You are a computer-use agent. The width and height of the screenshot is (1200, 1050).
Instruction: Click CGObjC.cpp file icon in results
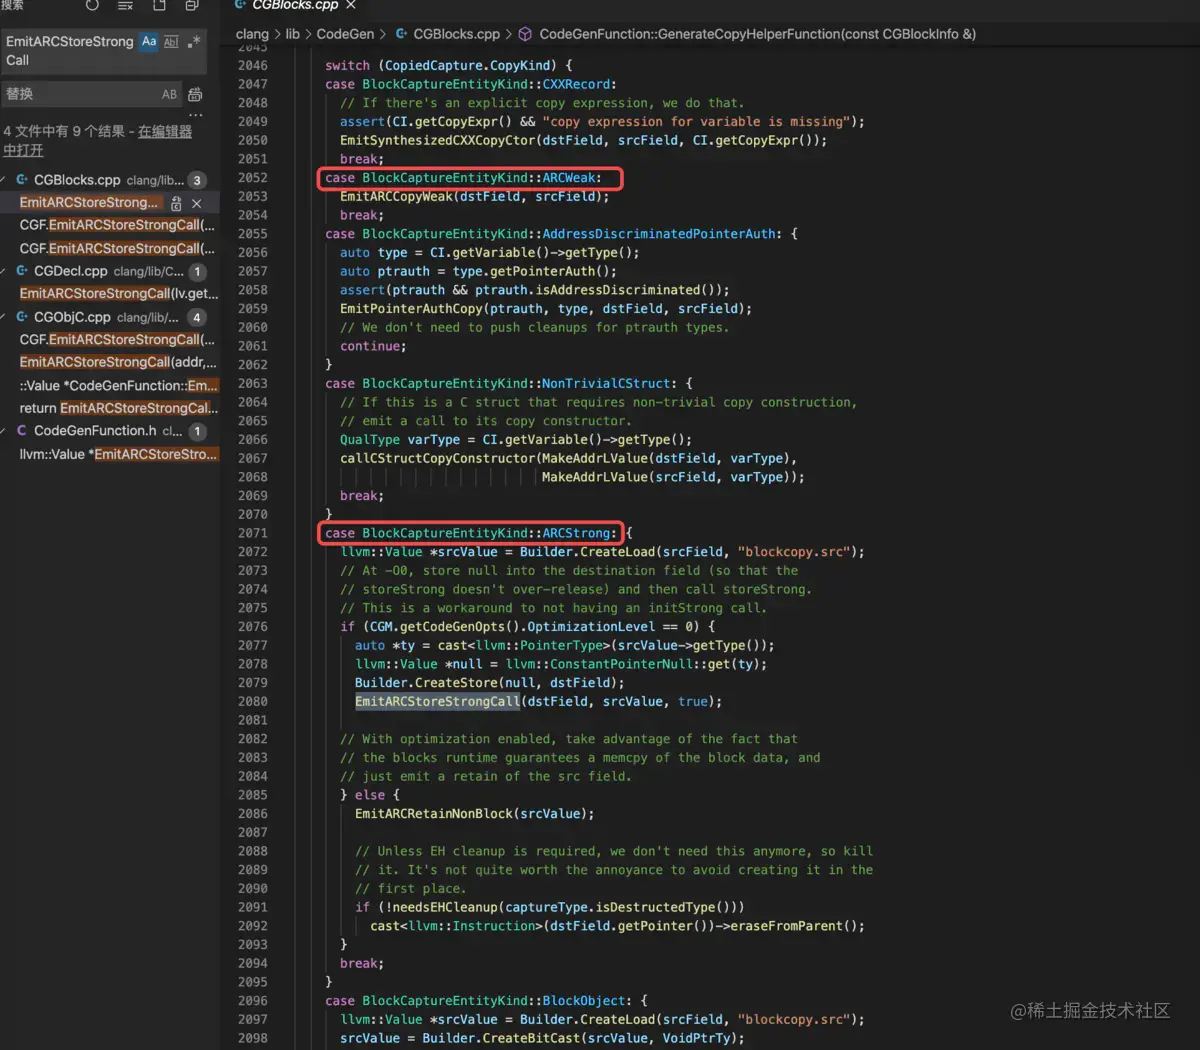pos(22,317)
